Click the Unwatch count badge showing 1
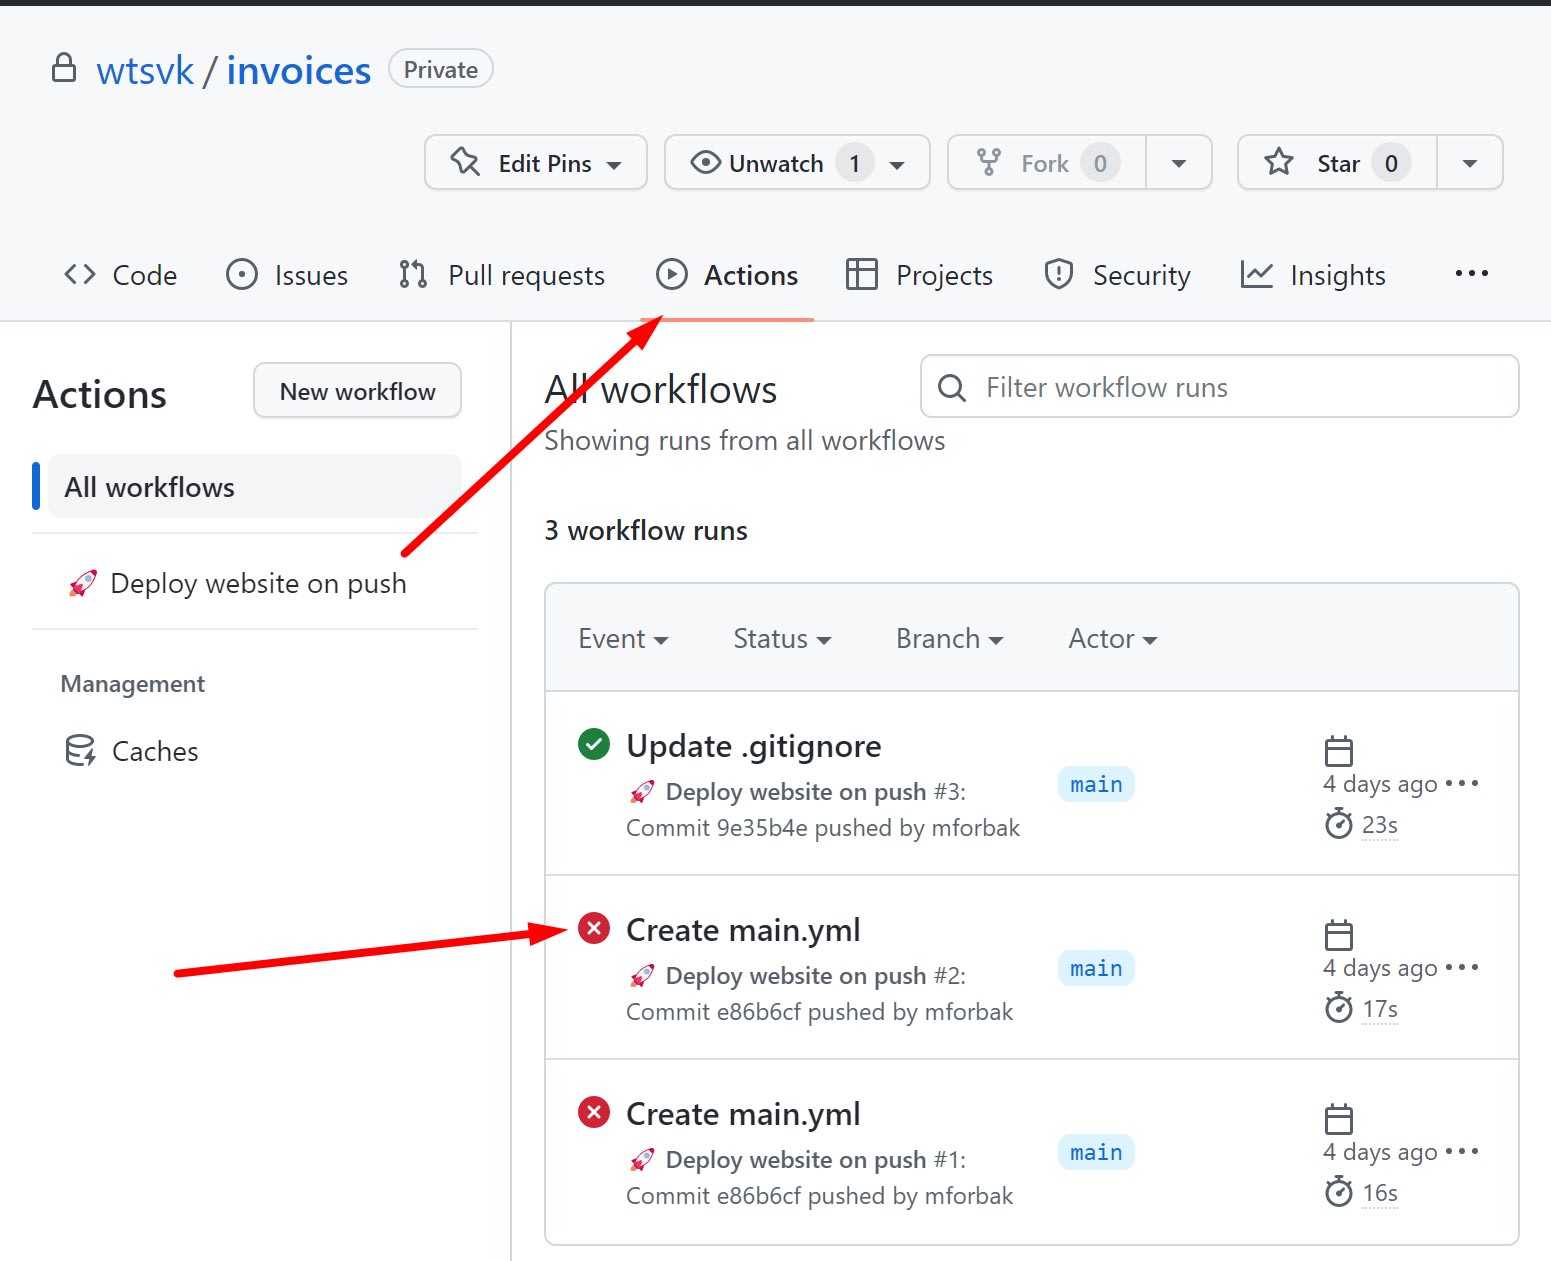The width and height of the screenshot is (1551, 1261). 855,163
